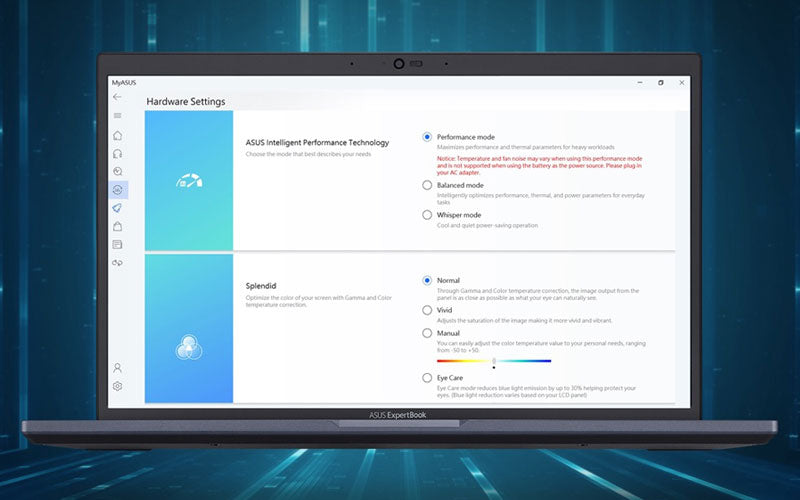Expand the hamburger navigation menu
The width and height of the screenshot is (800, 500).
point(117,116)
